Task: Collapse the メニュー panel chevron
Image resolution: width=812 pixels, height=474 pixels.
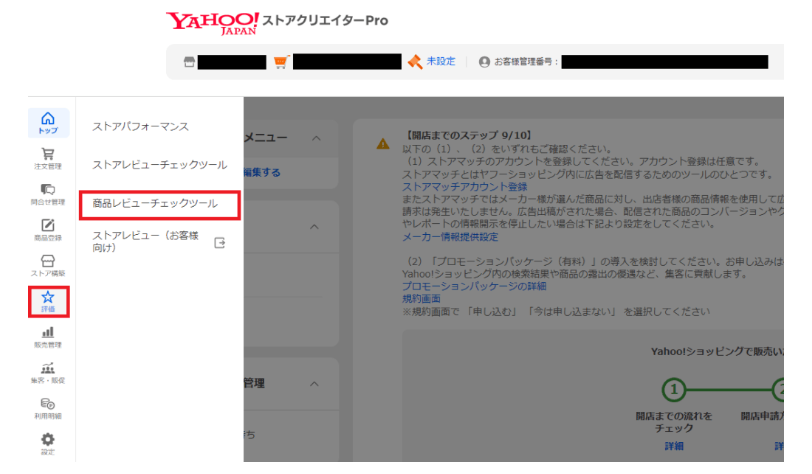Action: click(318, 138)
